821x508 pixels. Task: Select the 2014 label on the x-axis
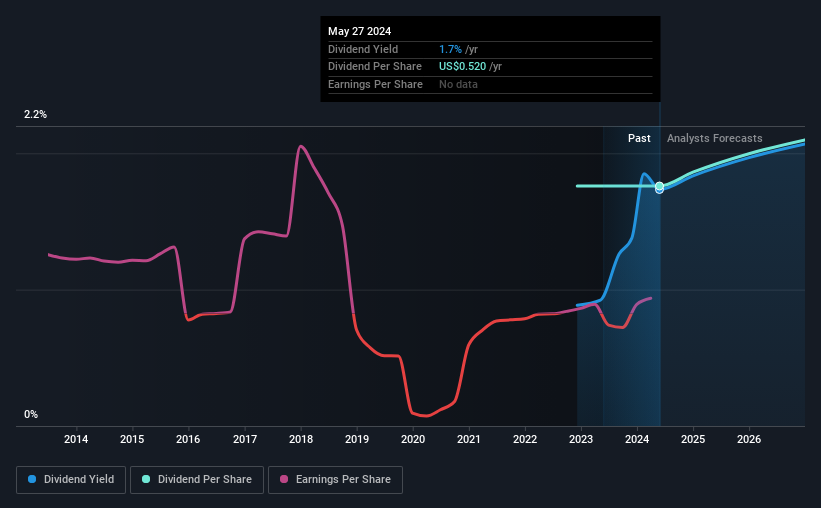[x=76, y=439]
